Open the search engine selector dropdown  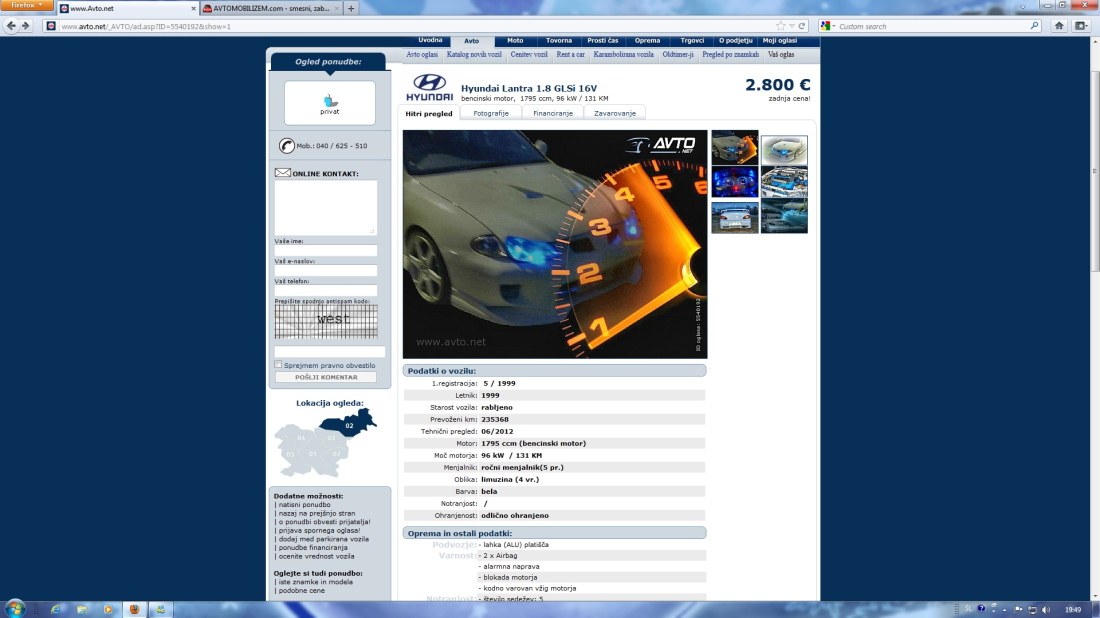coord(829,26)
